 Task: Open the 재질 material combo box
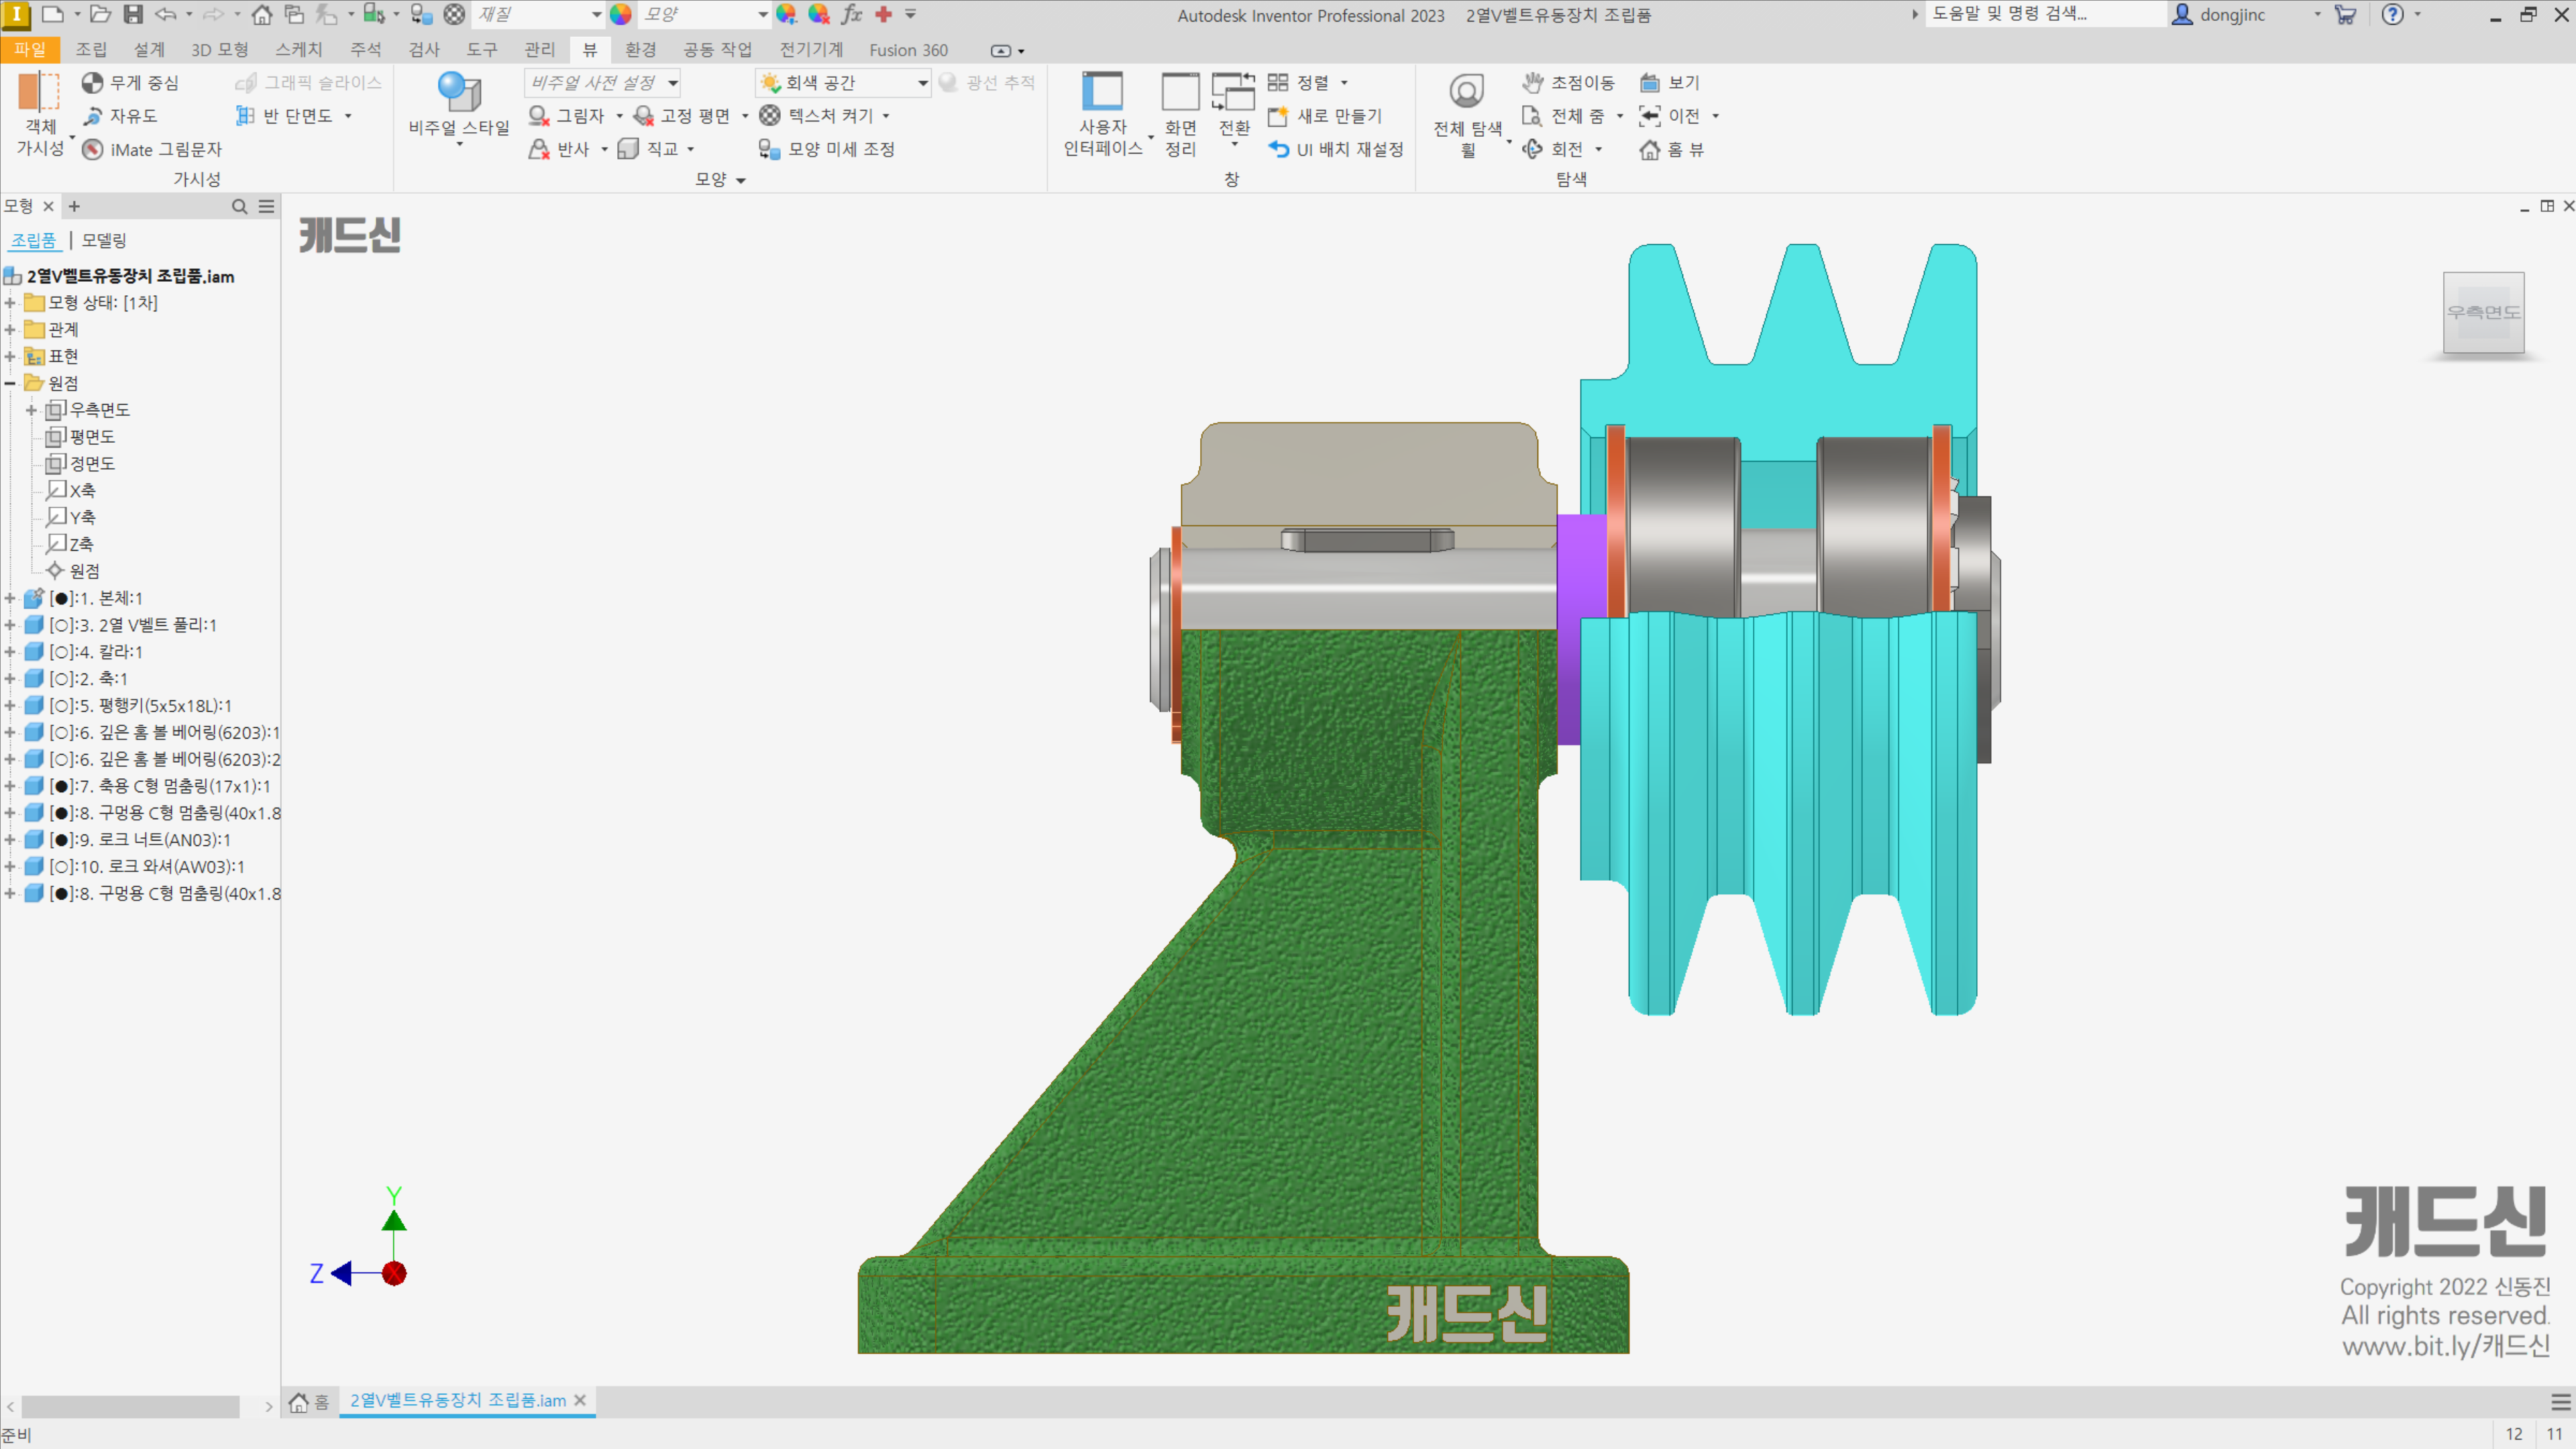[x=538, y=14]
